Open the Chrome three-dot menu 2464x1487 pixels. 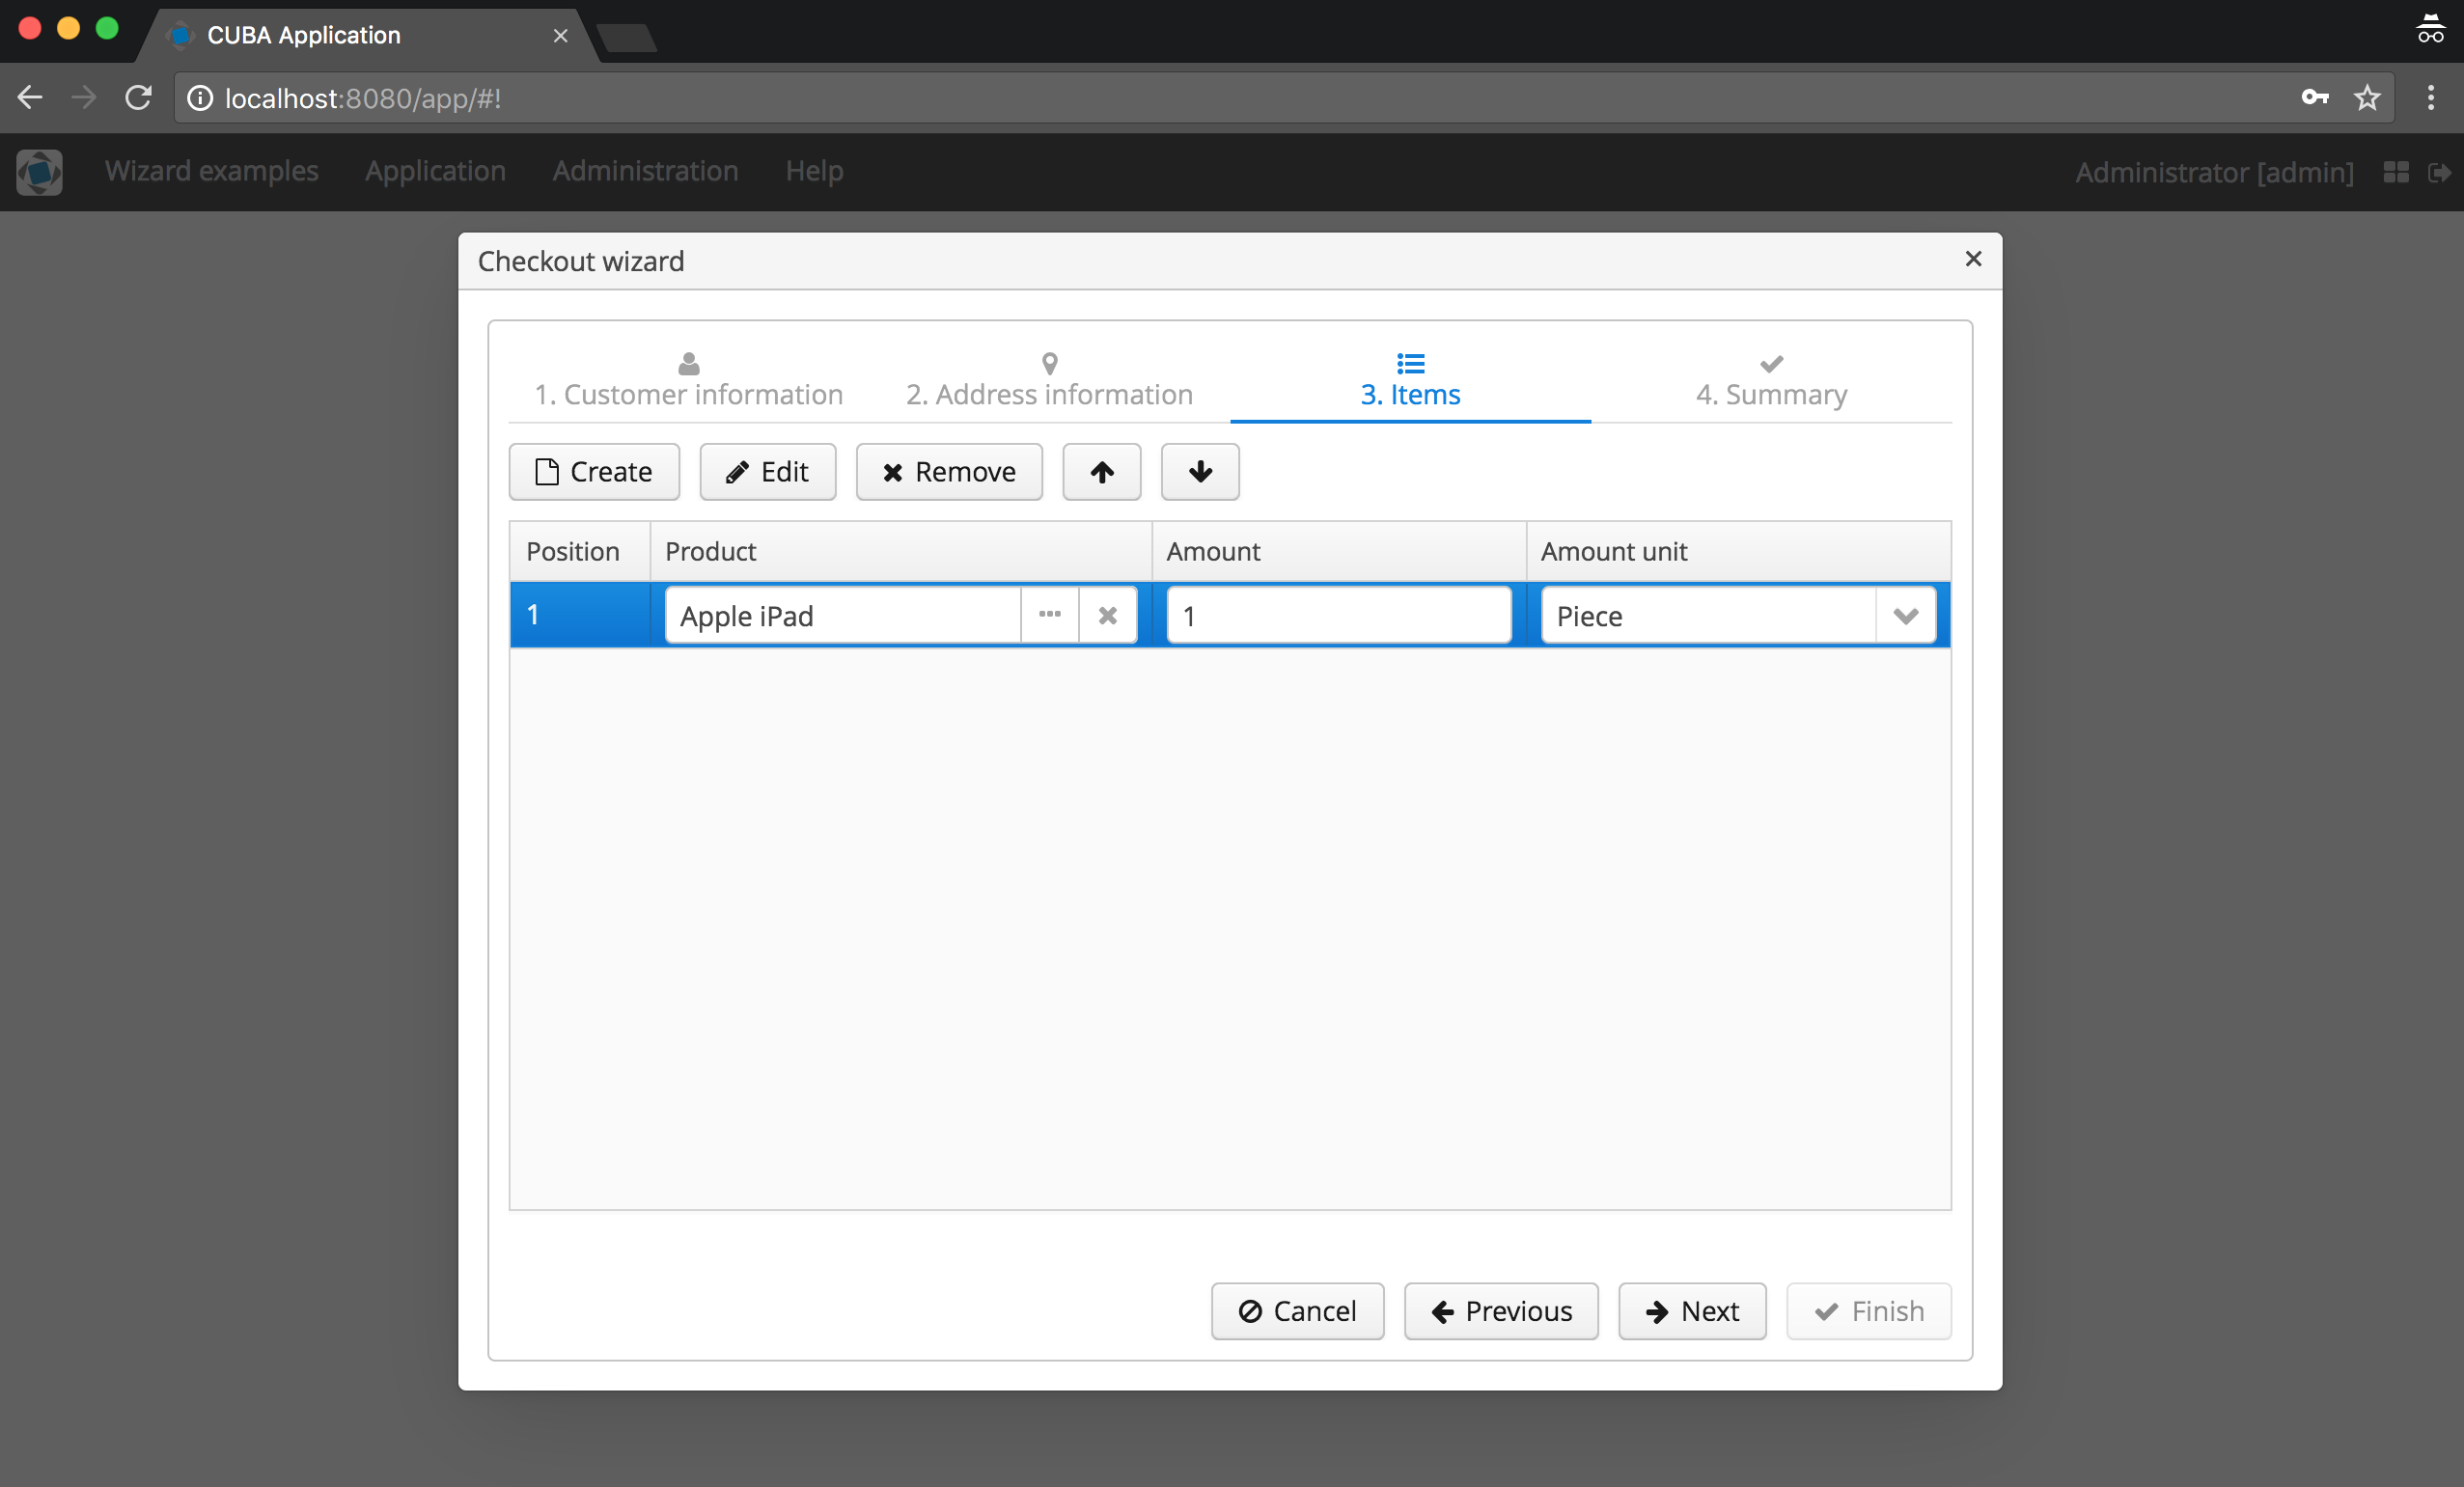(x=2430, y=98)
